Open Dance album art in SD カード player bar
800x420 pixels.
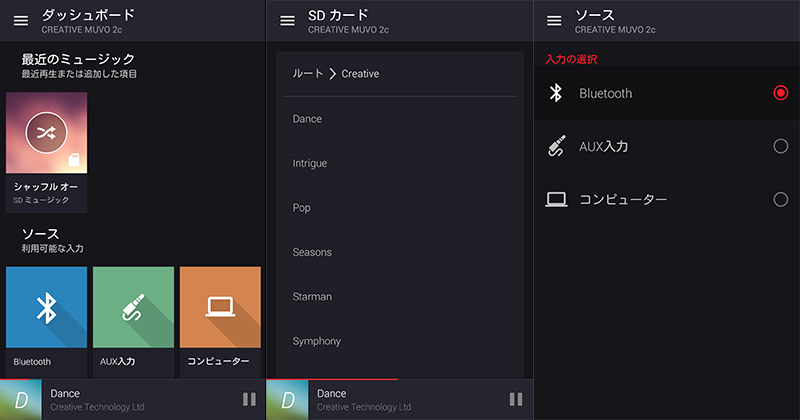point(287,400)
